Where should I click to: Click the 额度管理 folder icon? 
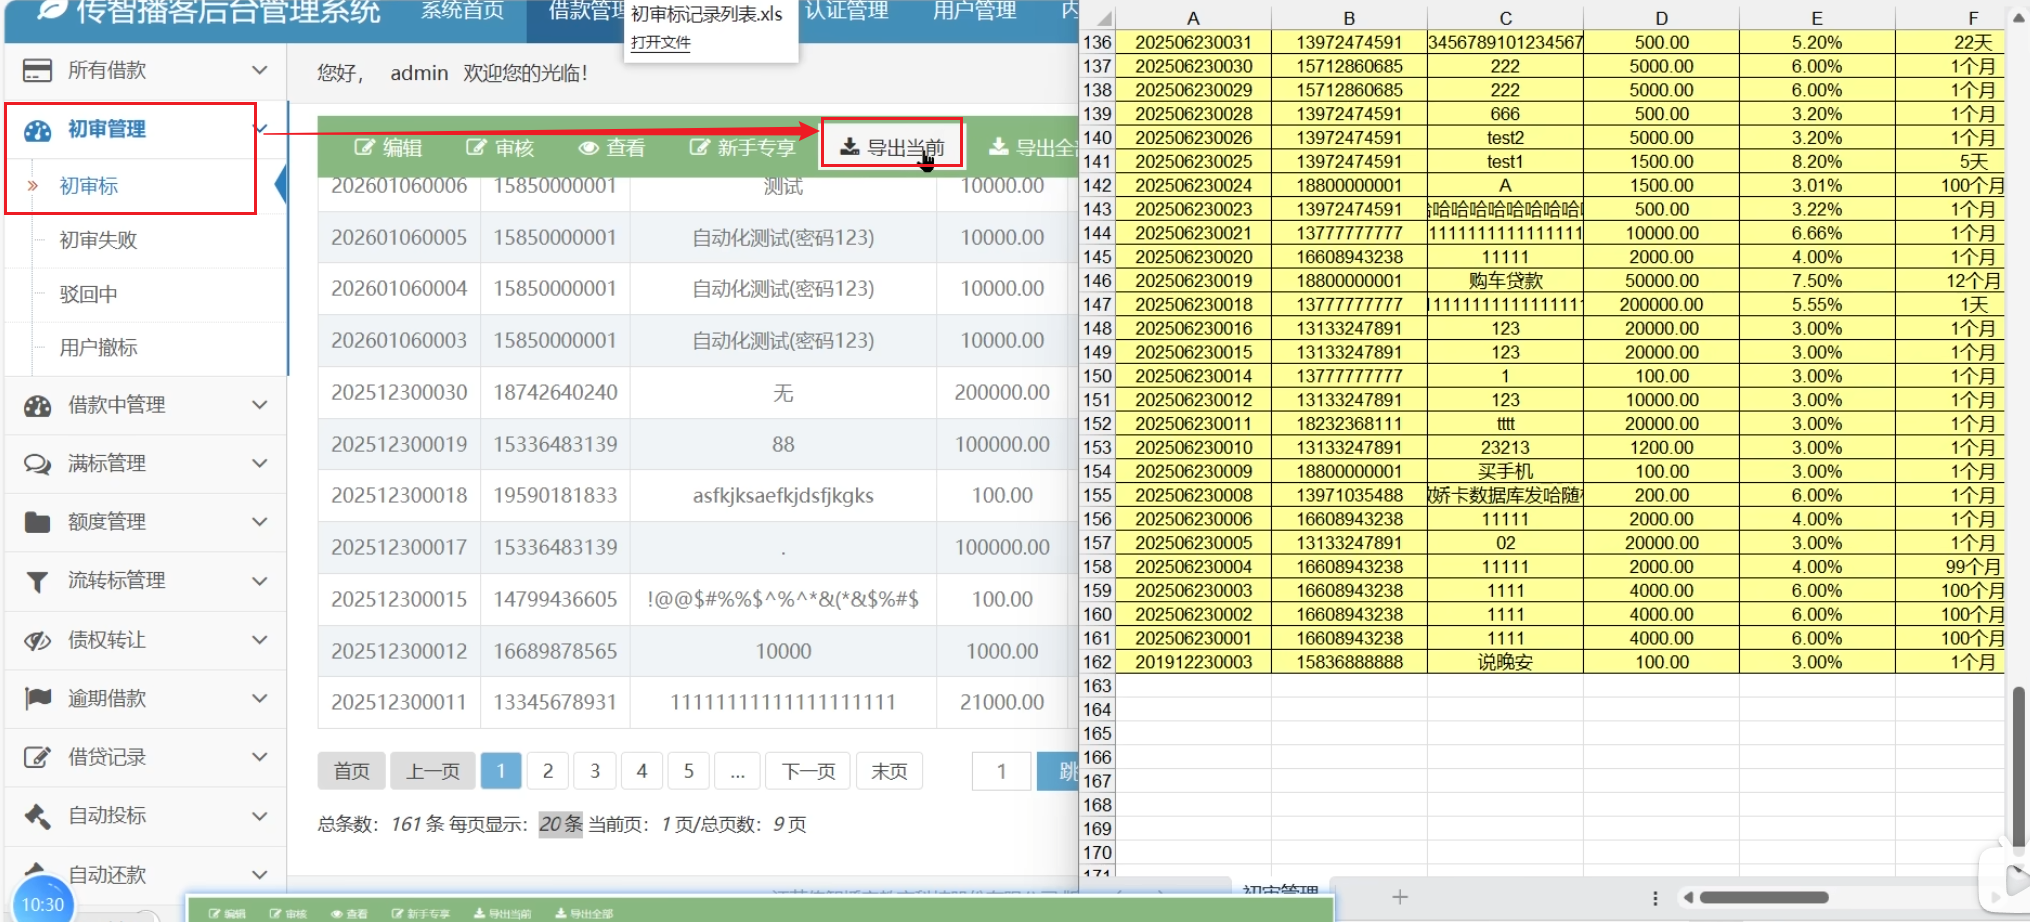[37, 522]
